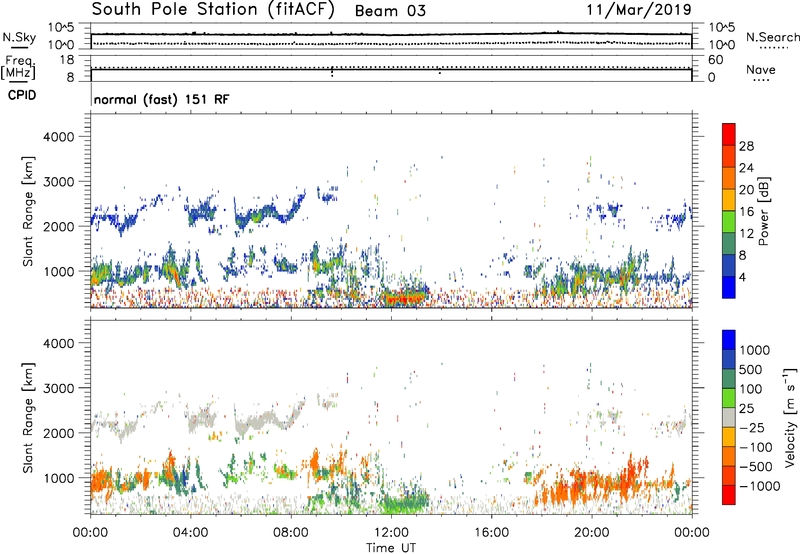This screenshot has width=800, height=554.
Task: Click the 'South Pole Station (fitACF)' plot title
Action: click(213, 9)
